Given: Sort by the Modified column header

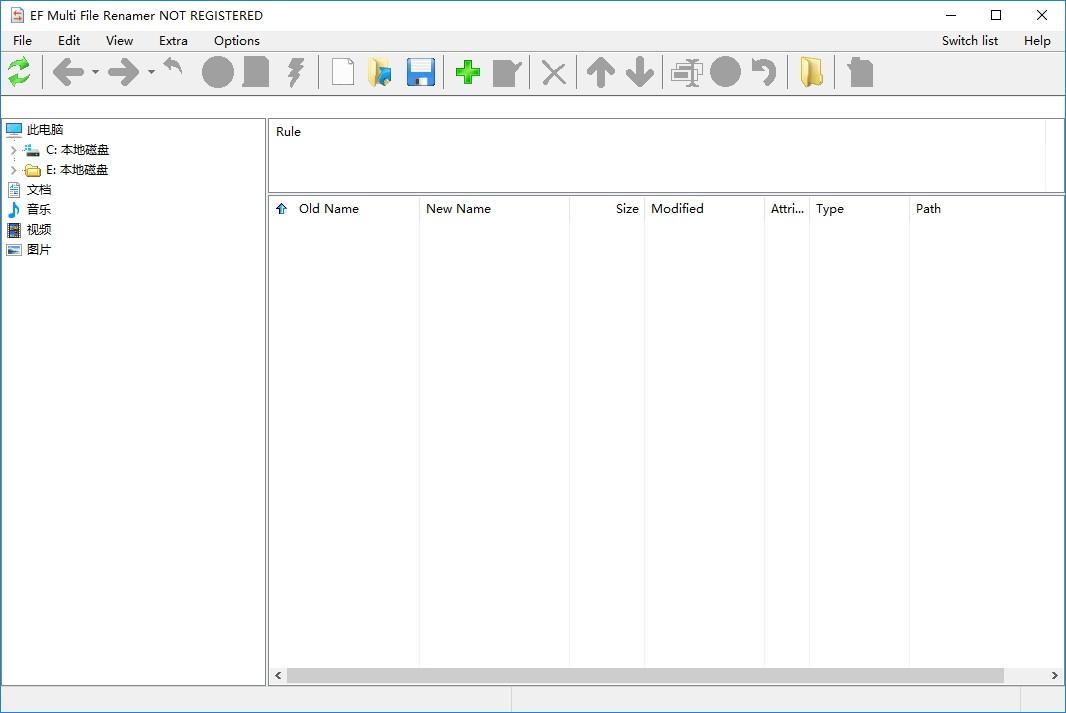Looking at the screenshot, I should tap(704, 209).
